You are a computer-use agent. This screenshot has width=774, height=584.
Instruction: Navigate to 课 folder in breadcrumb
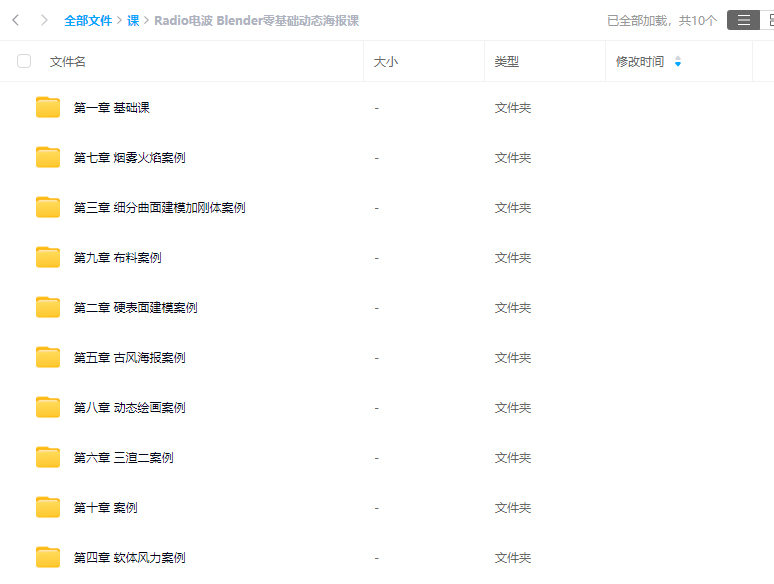133,20
